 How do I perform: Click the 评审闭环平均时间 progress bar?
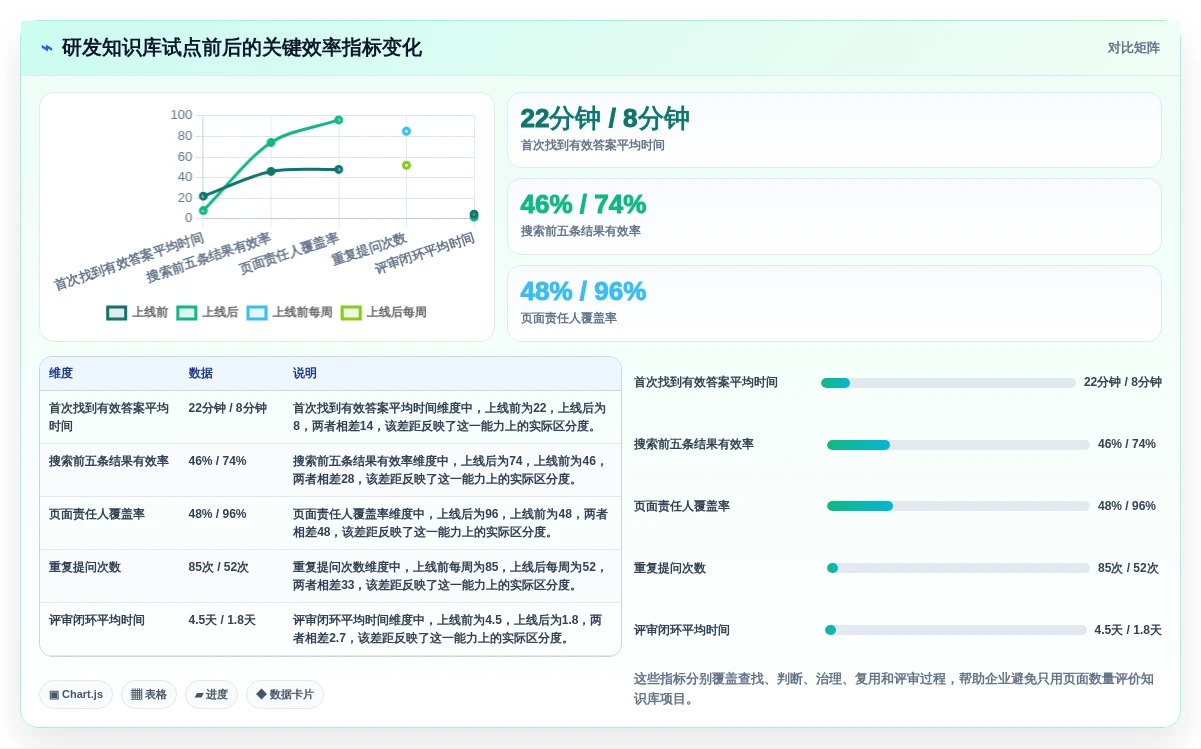pyautogui.click(x=956, y=630)
